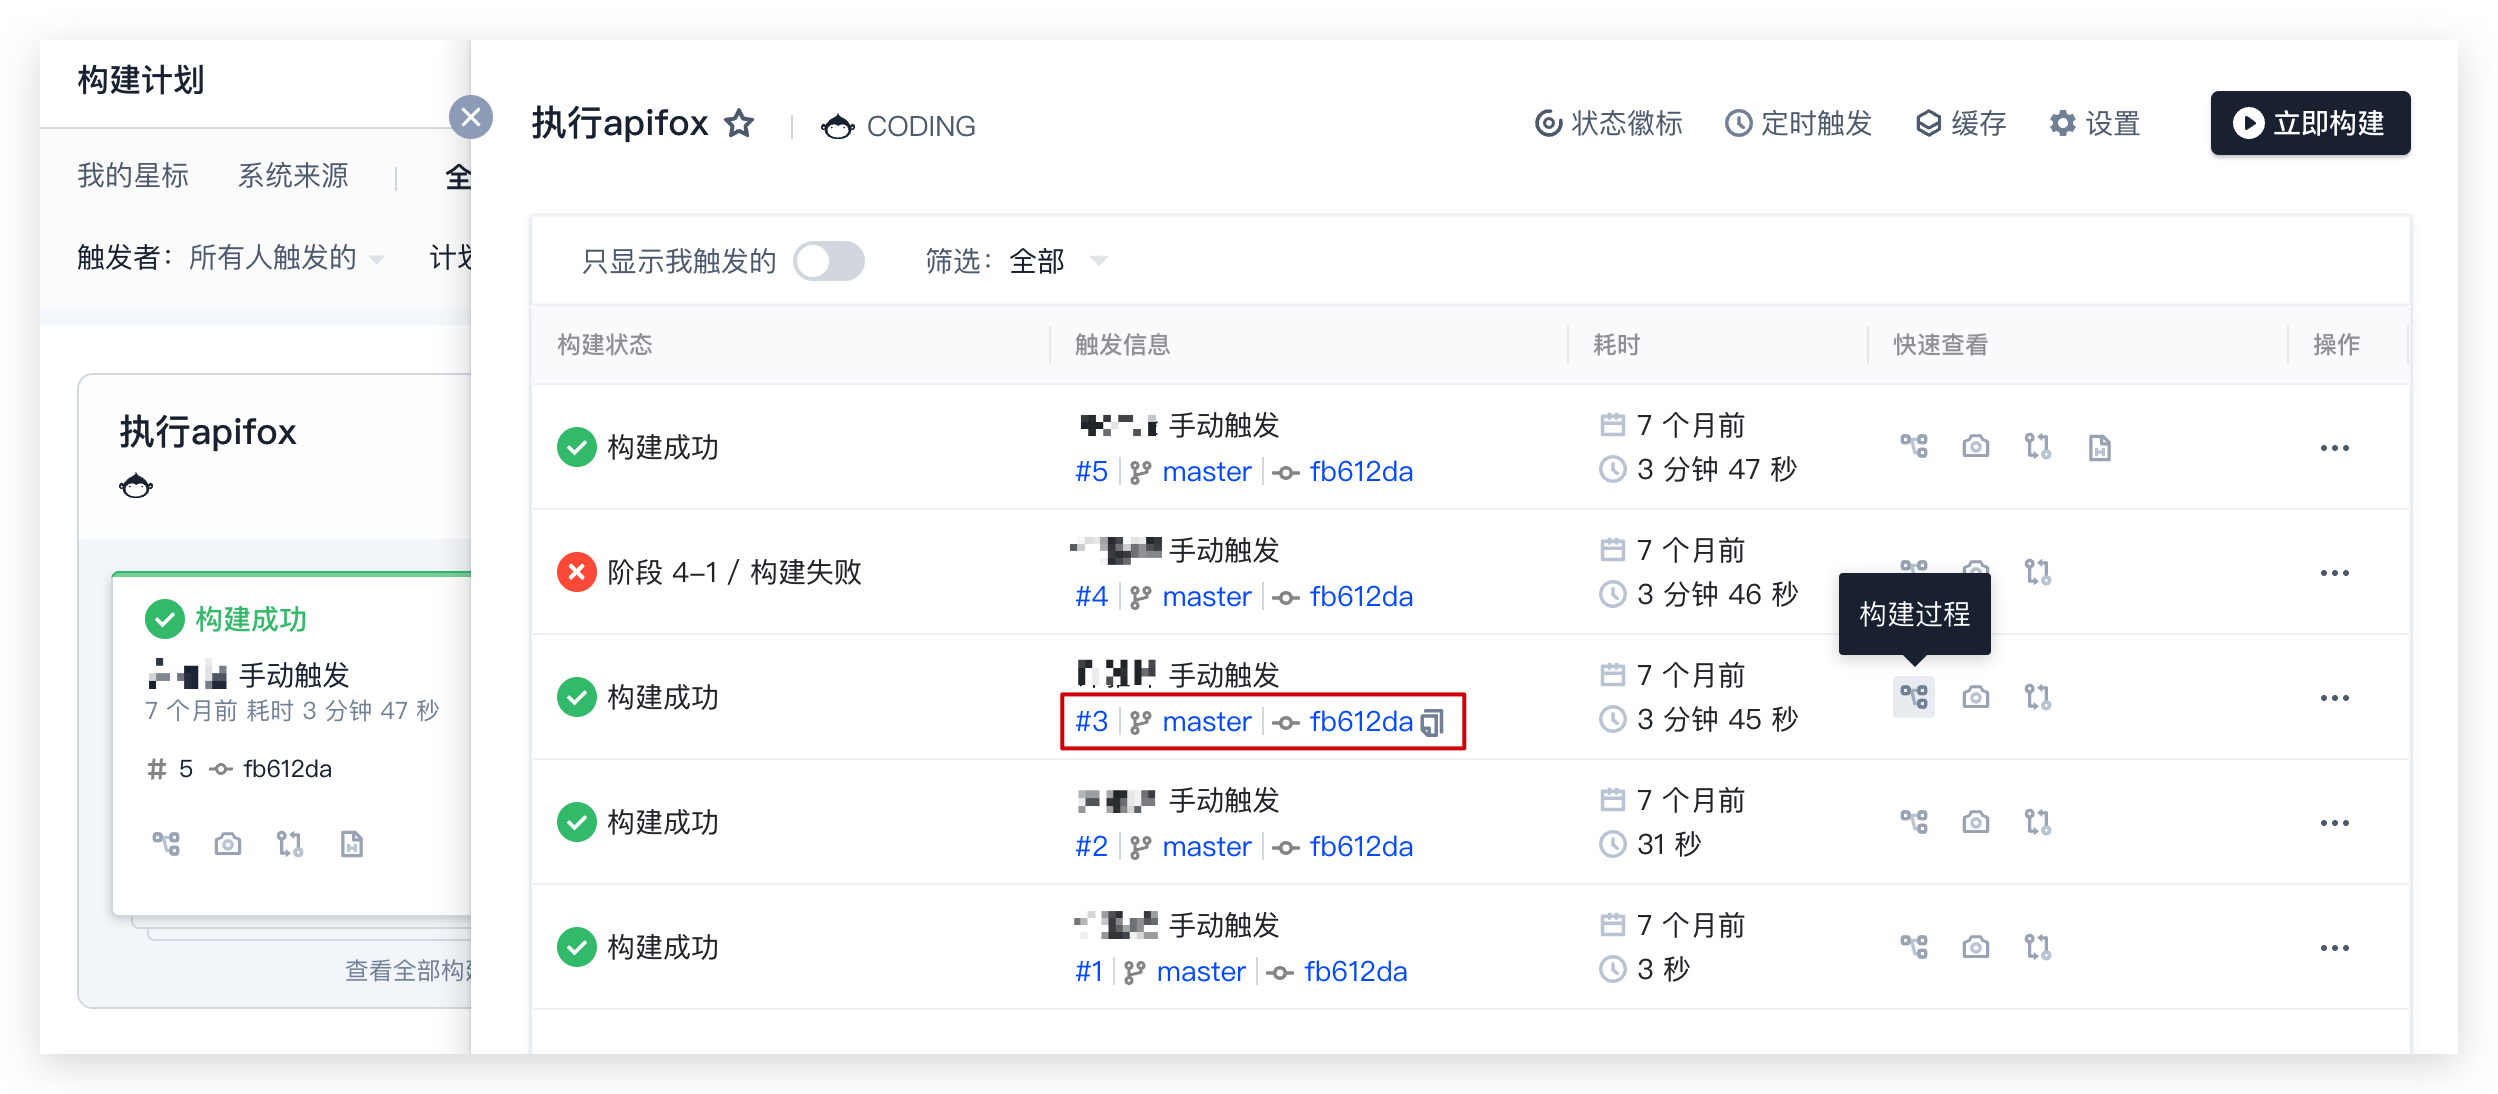This screenshot has height=1094, width=2498.
Task: Open more actions menu for build #4
Action: tap(2335, 573)
